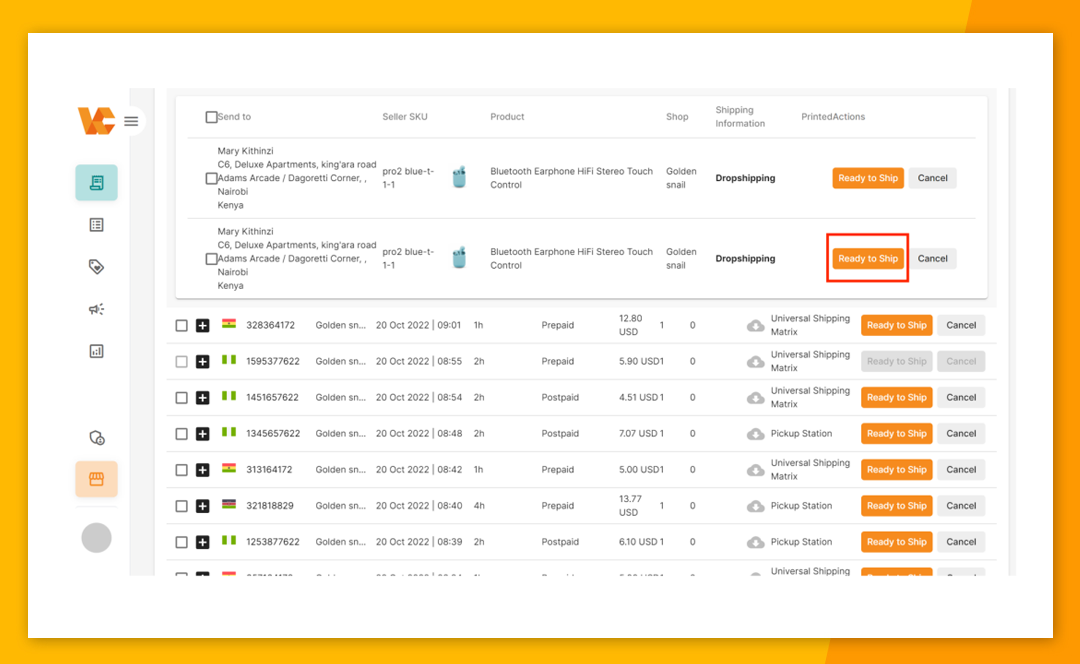This screenshot has width=1080, height=664.
Task: Click the Product column header
Action: (507, 117)
